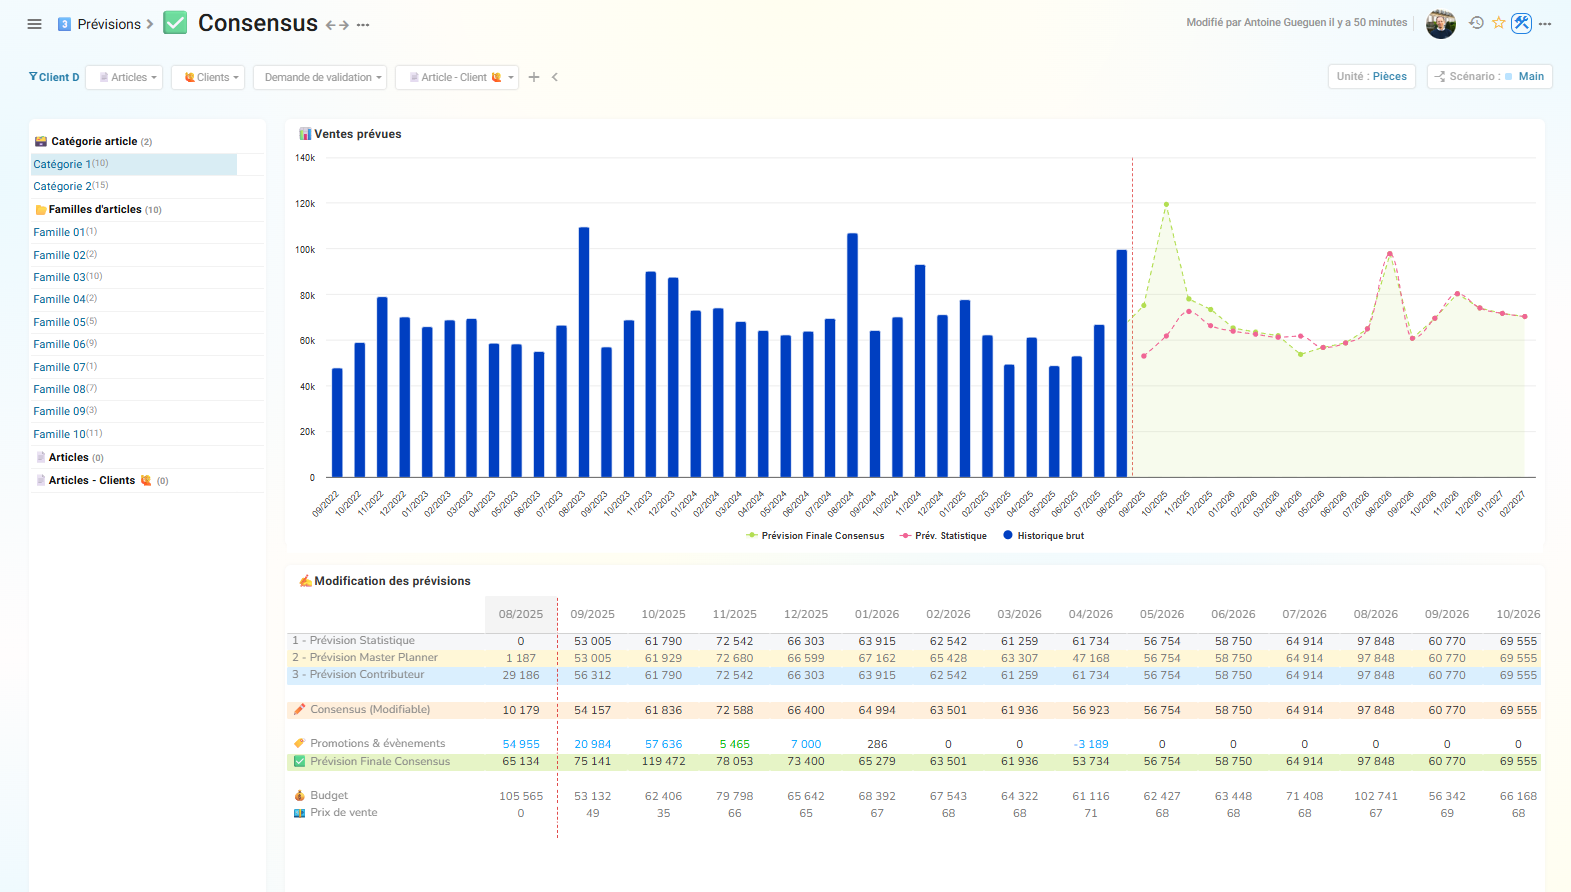Open the Clients filter dropdown
The height and width of the screenshot is (892, 1571).
pyautogui.click(x=208, y=77)
